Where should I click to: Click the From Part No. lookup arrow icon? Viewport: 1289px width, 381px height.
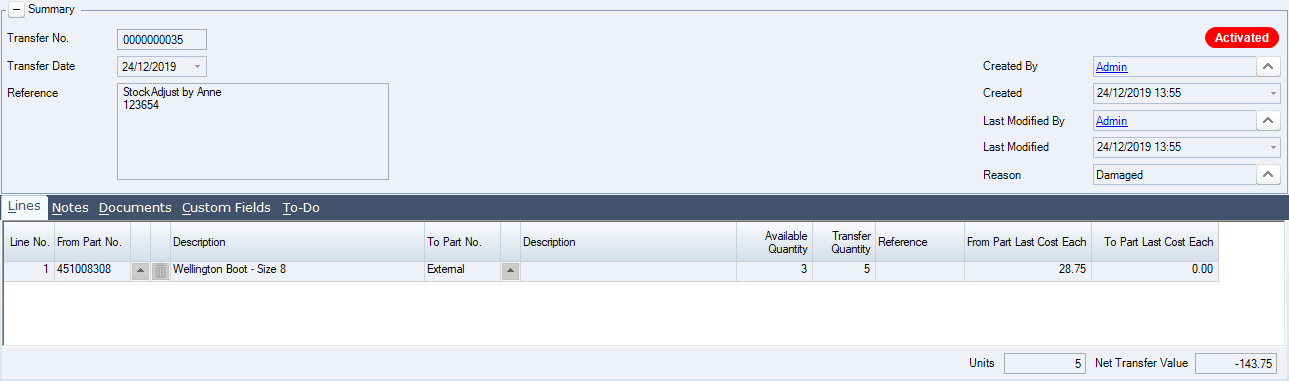tap(140, 270)
